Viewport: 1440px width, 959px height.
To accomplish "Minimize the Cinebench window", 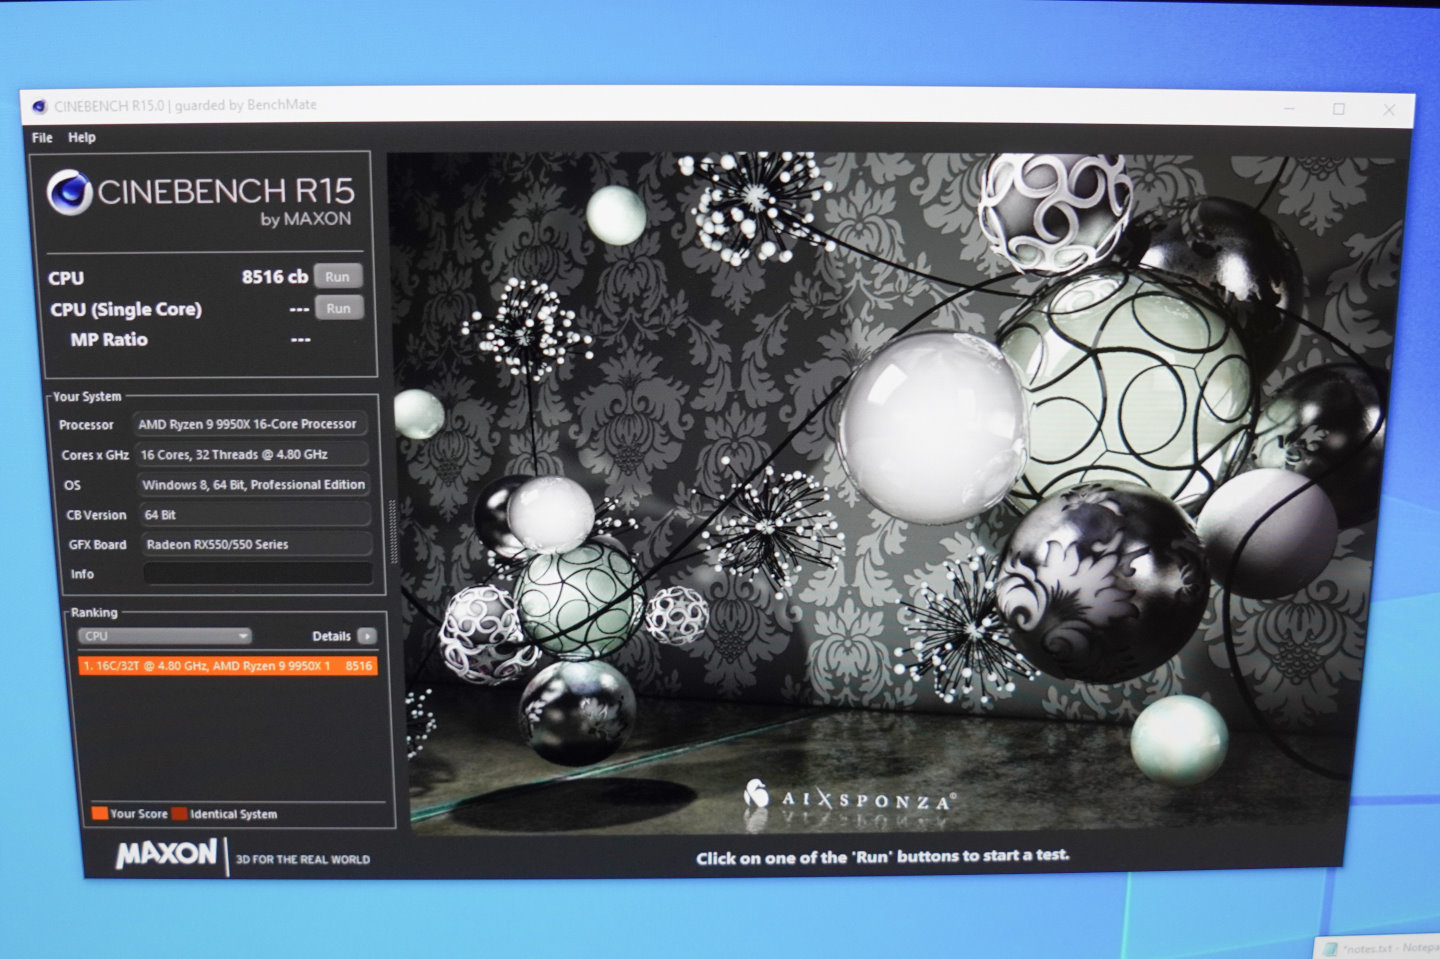I will 1290,108.
